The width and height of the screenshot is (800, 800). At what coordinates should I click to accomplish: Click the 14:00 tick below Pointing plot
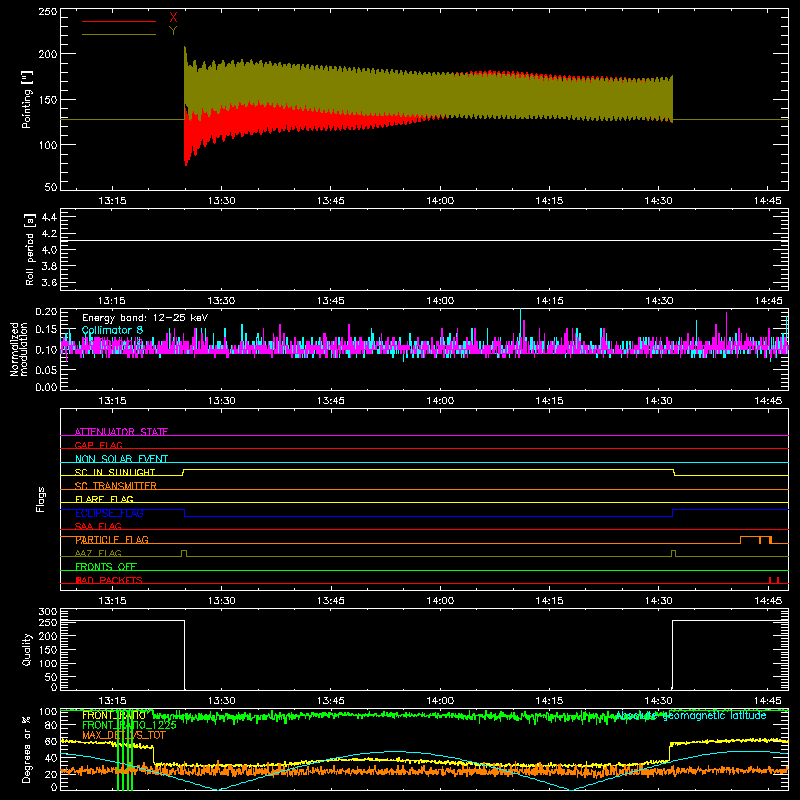pos(440,201)
